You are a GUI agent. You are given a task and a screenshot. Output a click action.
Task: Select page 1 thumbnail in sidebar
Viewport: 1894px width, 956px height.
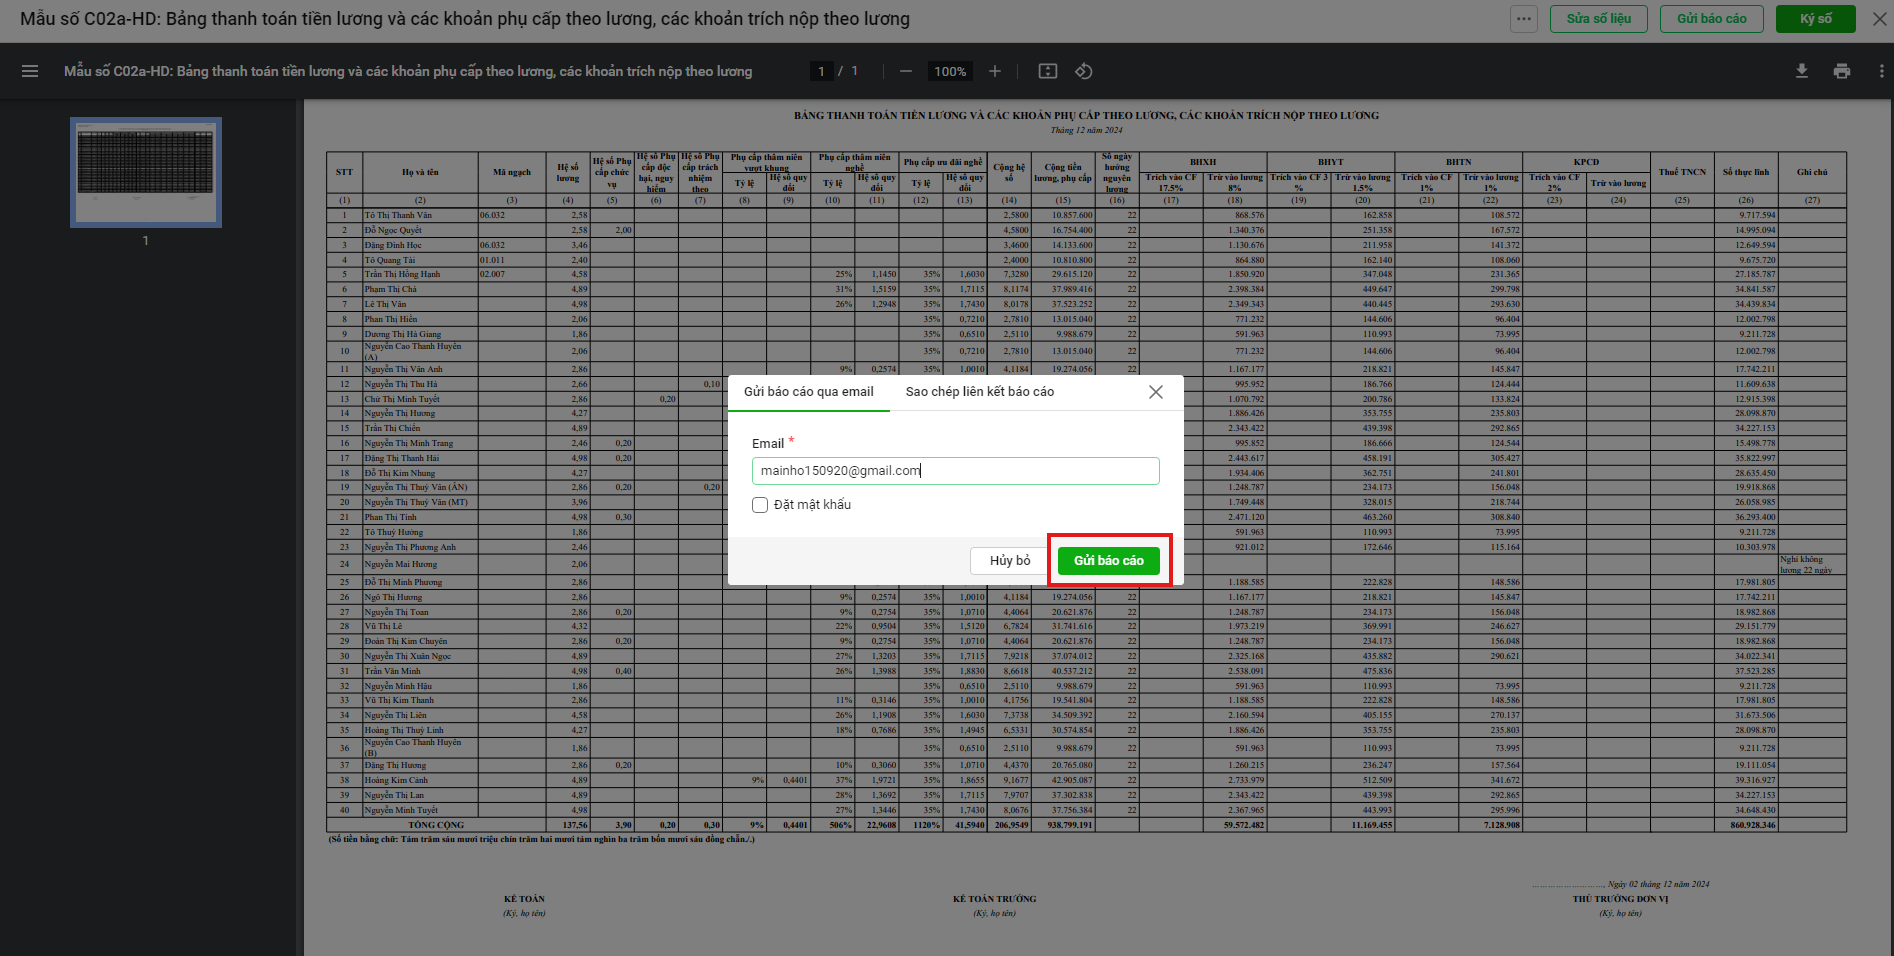146,172
